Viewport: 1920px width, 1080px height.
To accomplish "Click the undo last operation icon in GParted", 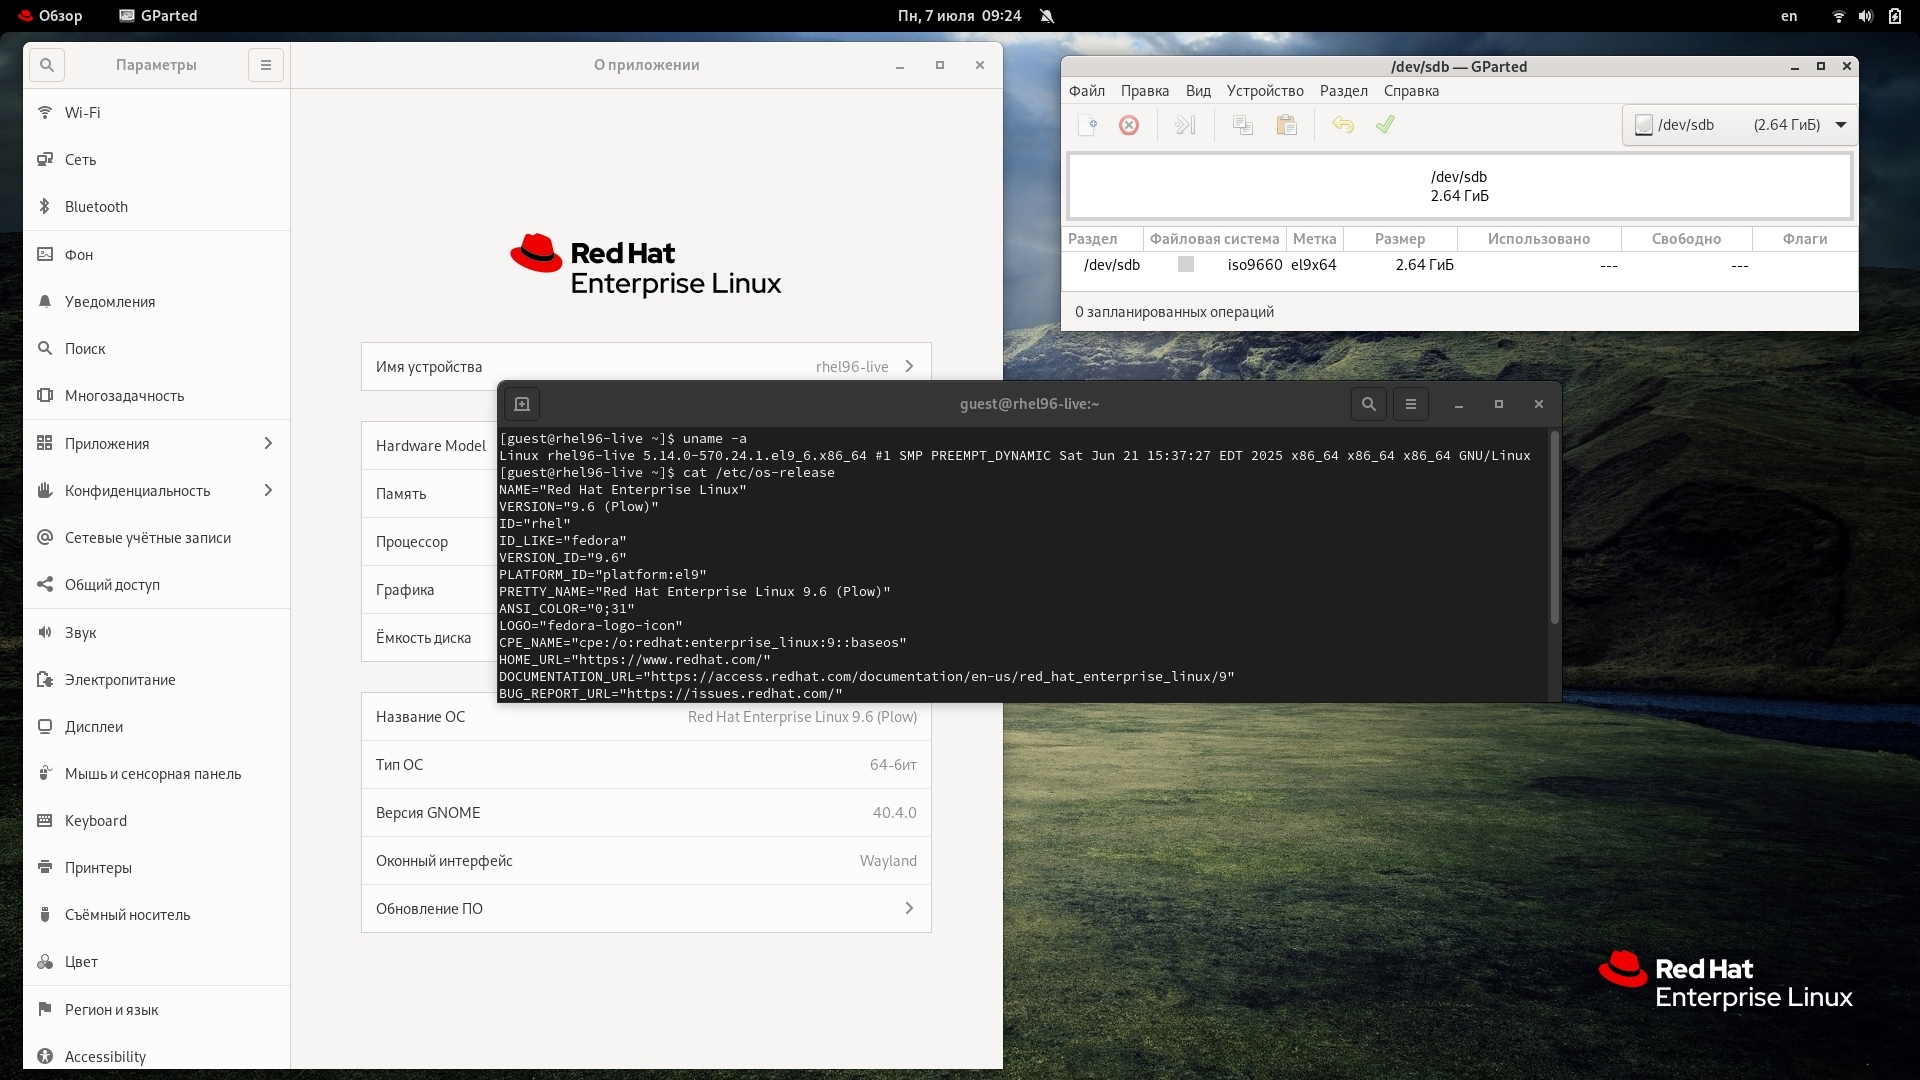I will coord(1343,125).
